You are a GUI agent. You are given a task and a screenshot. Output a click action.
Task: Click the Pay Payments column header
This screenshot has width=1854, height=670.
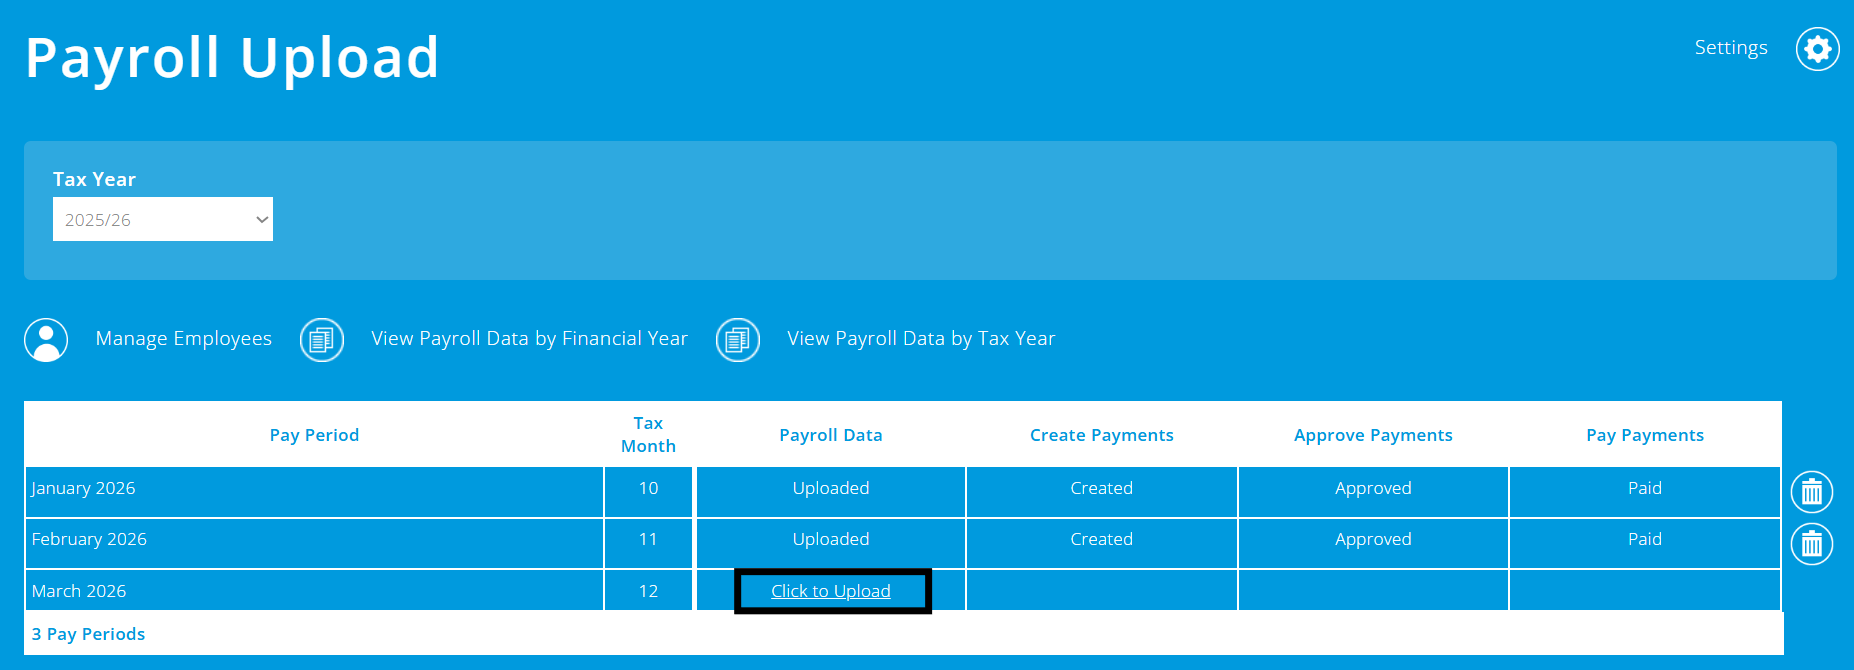[x=1645, y=435]
